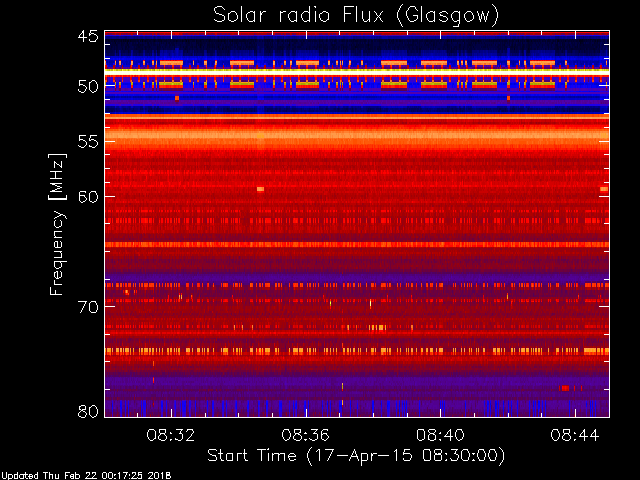
Task: Click the 60 frequency tick label
Action: click(x=88, y=196)
